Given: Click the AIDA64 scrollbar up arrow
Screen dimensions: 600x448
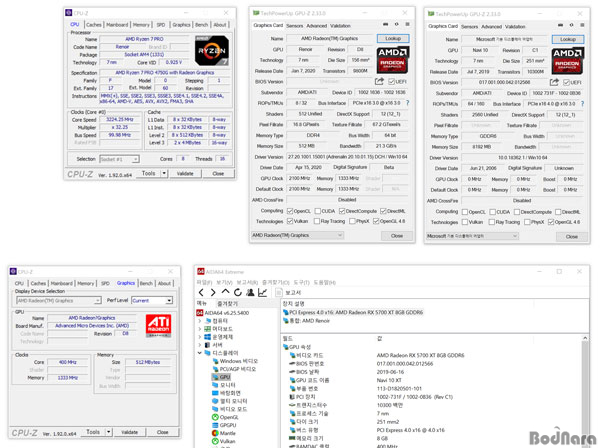Looking at the screenshot, I should tap(585, 338).
